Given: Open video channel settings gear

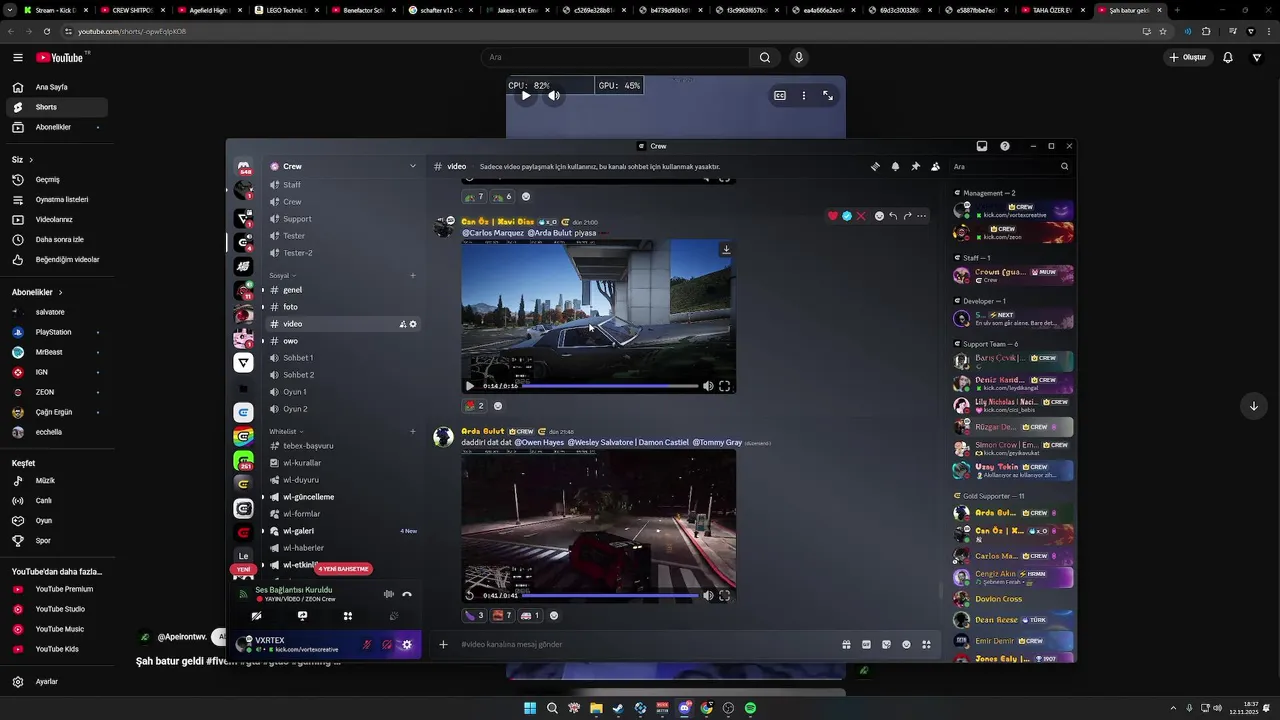Looking at the screenshot, I should point(413,324).
